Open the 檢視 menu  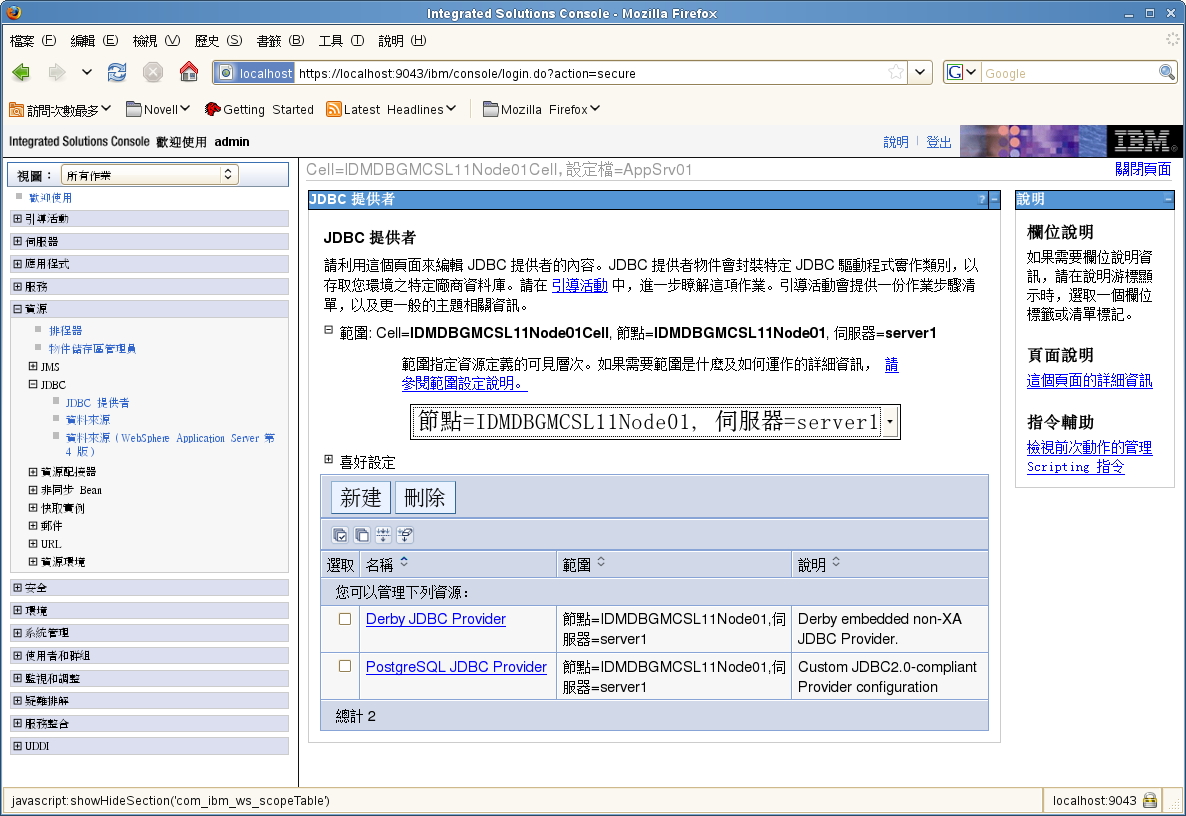[x=156, y=41]
